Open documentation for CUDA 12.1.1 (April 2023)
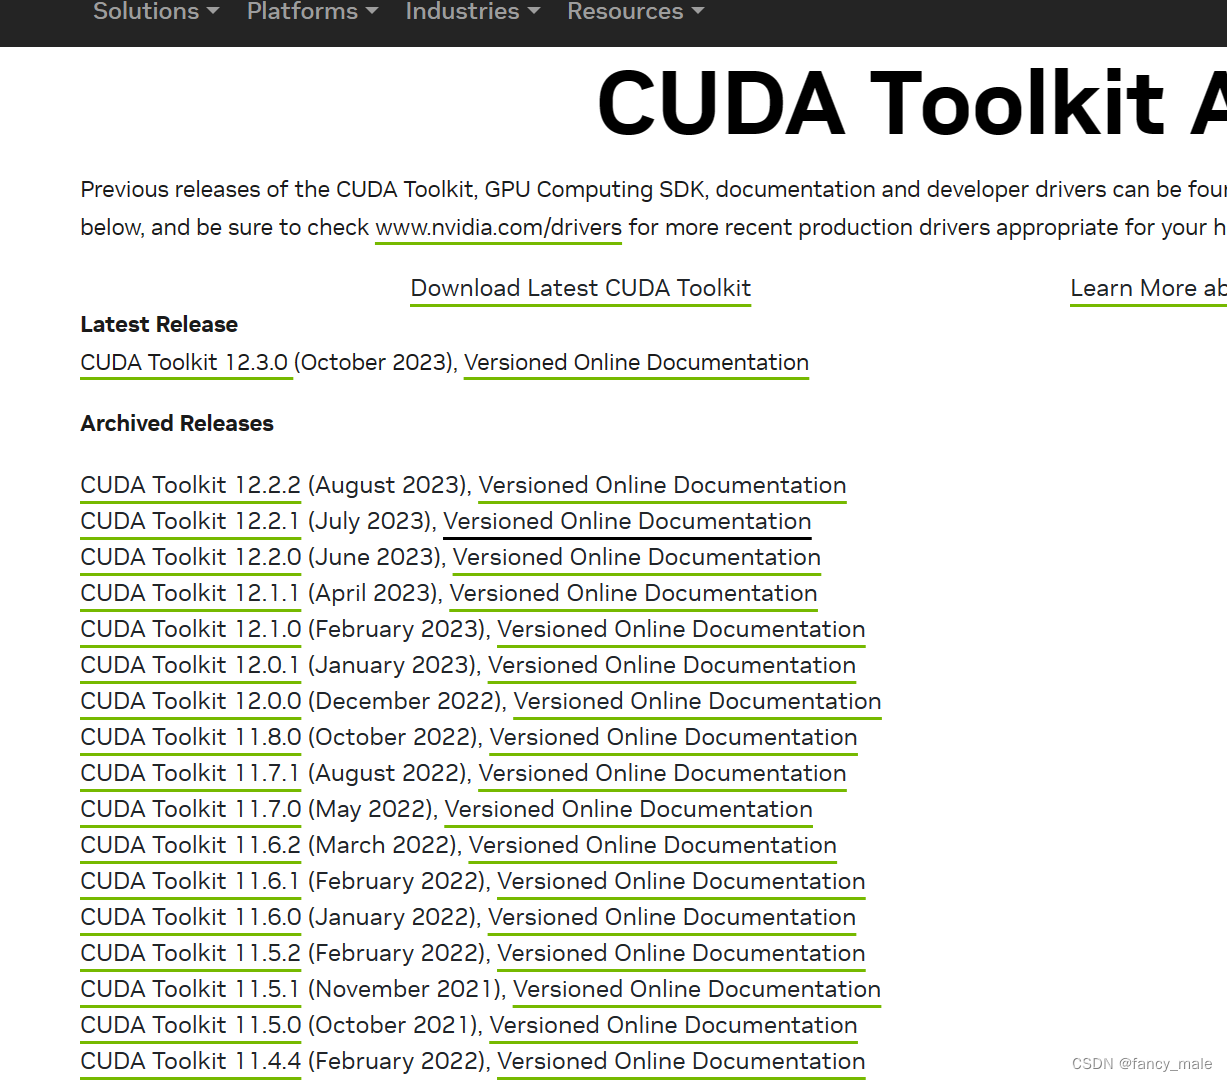 634,594
